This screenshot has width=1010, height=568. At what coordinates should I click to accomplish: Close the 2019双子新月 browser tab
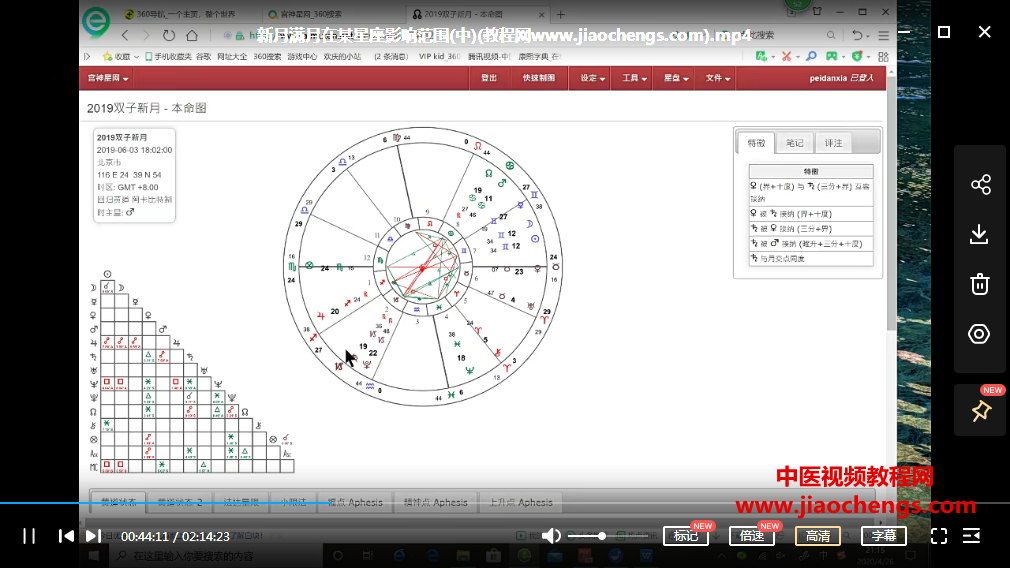point(541,14)
